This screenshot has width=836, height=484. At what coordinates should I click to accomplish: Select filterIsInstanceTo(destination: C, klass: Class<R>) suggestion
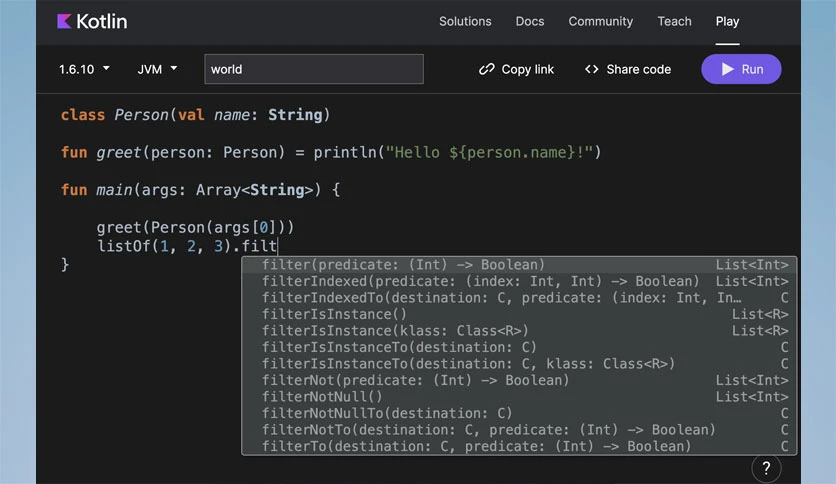tap(519, 364)
